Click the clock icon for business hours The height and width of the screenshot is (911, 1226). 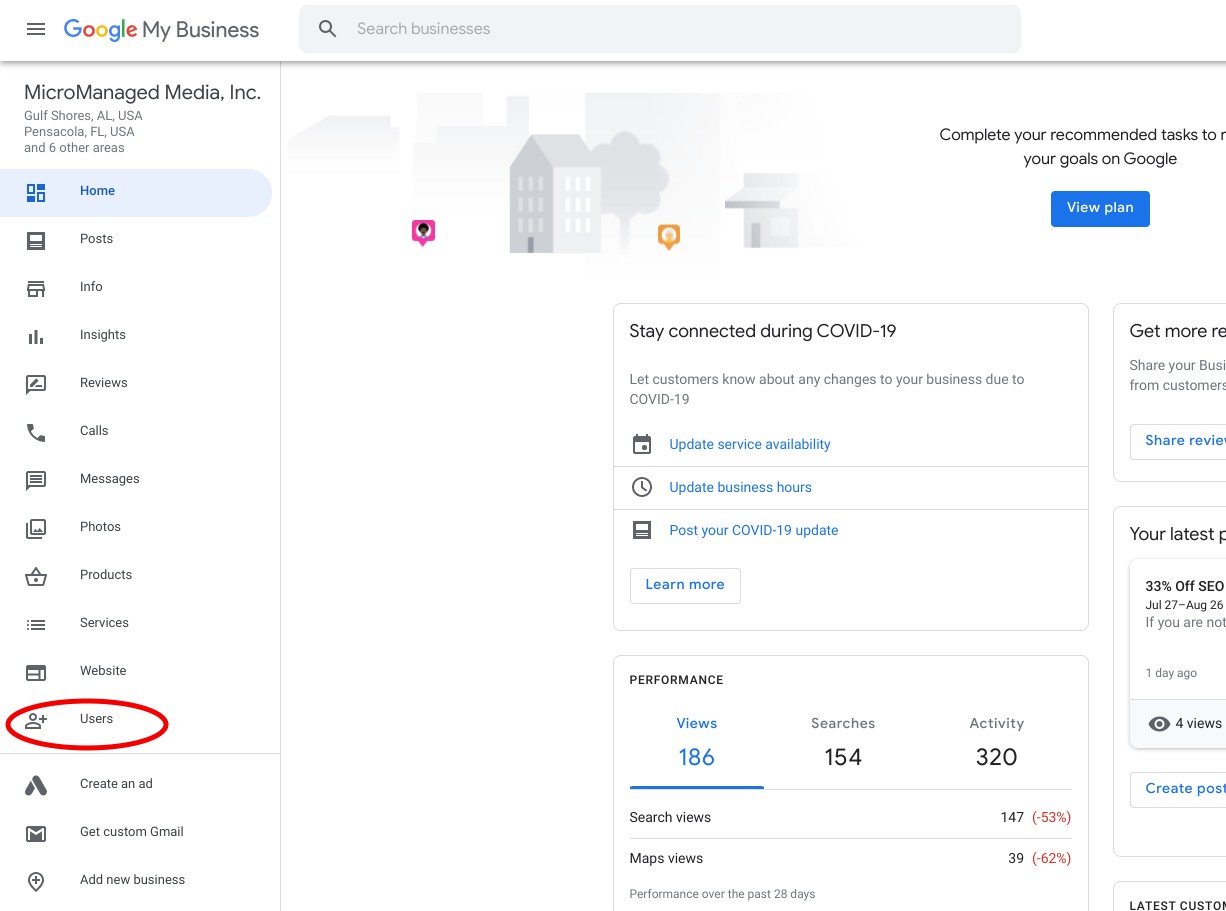642,488
